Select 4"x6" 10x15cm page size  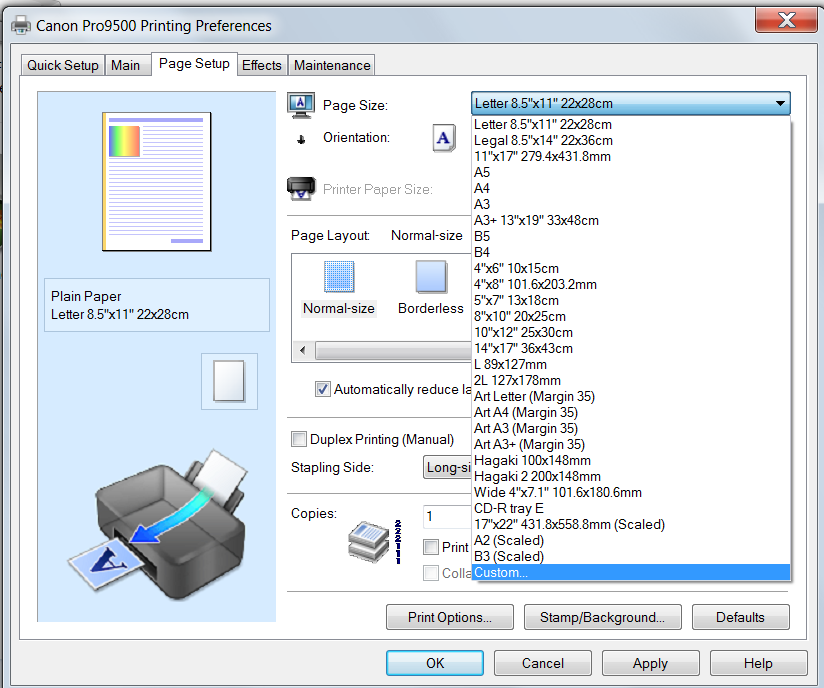point(631,269)
